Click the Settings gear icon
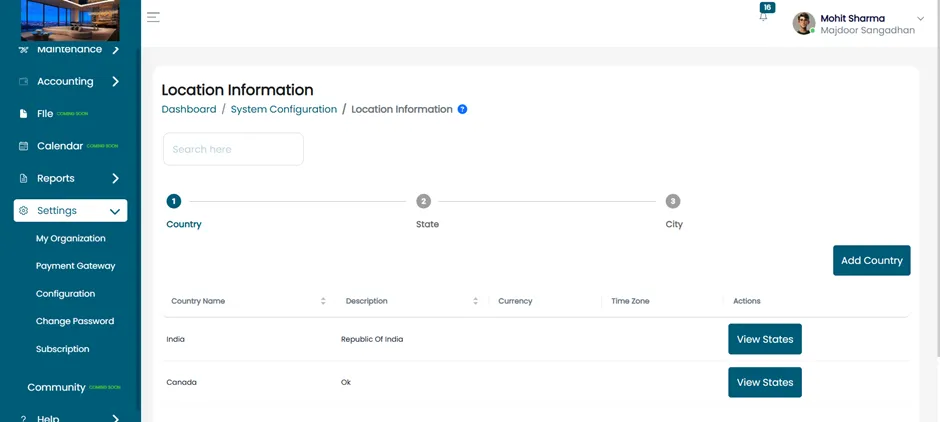The image size is (940, 422). click(x=23, y=210)
